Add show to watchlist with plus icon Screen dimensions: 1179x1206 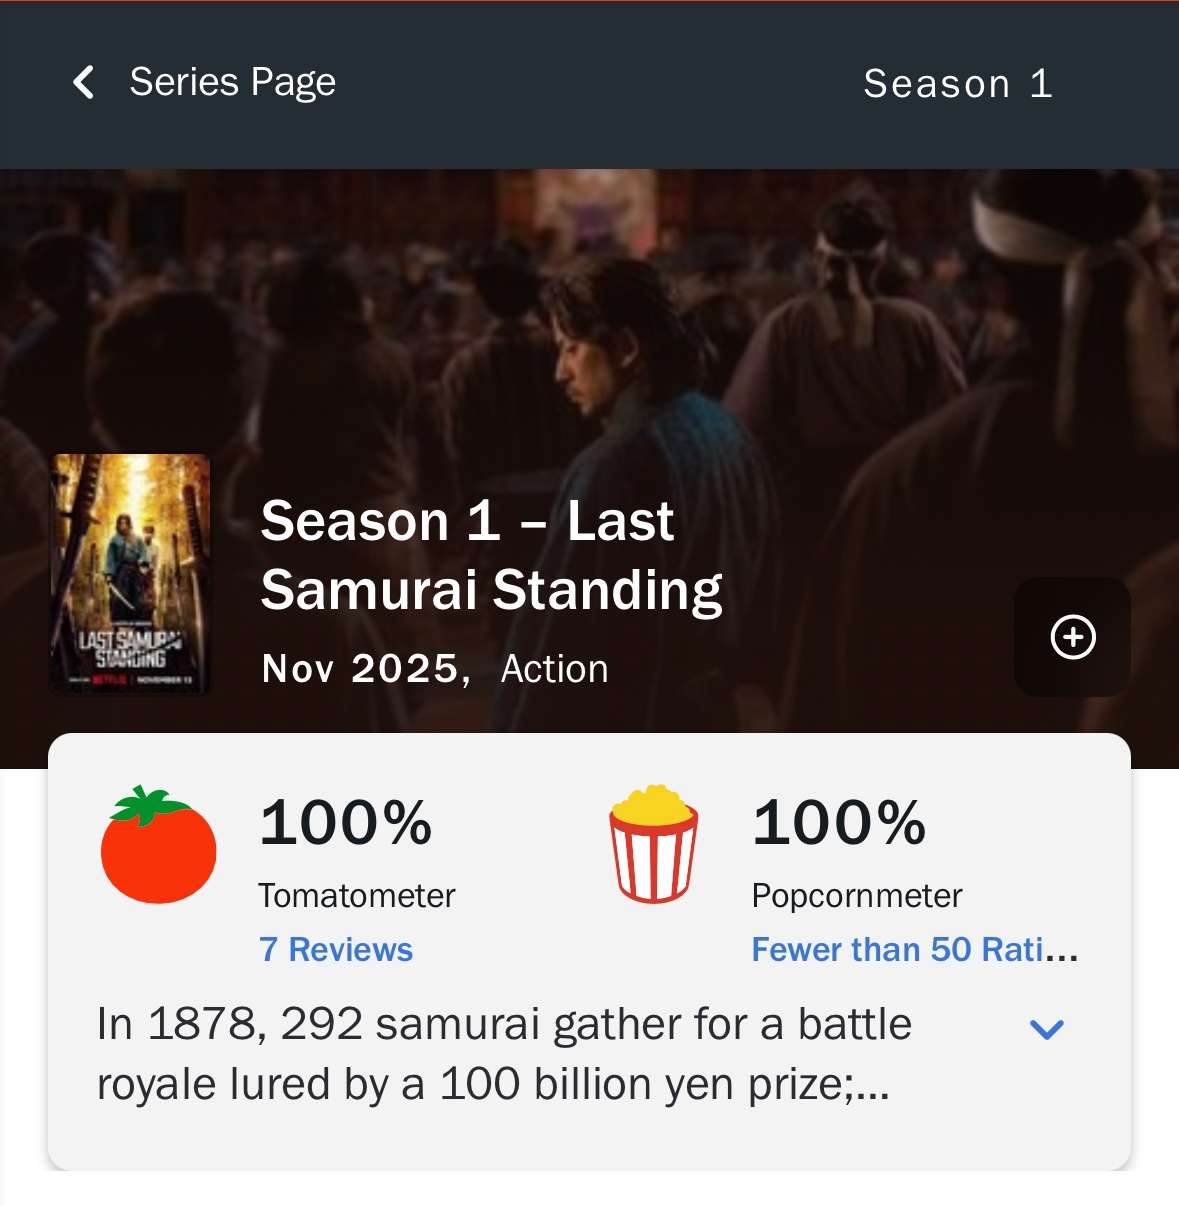point(1072,637)
